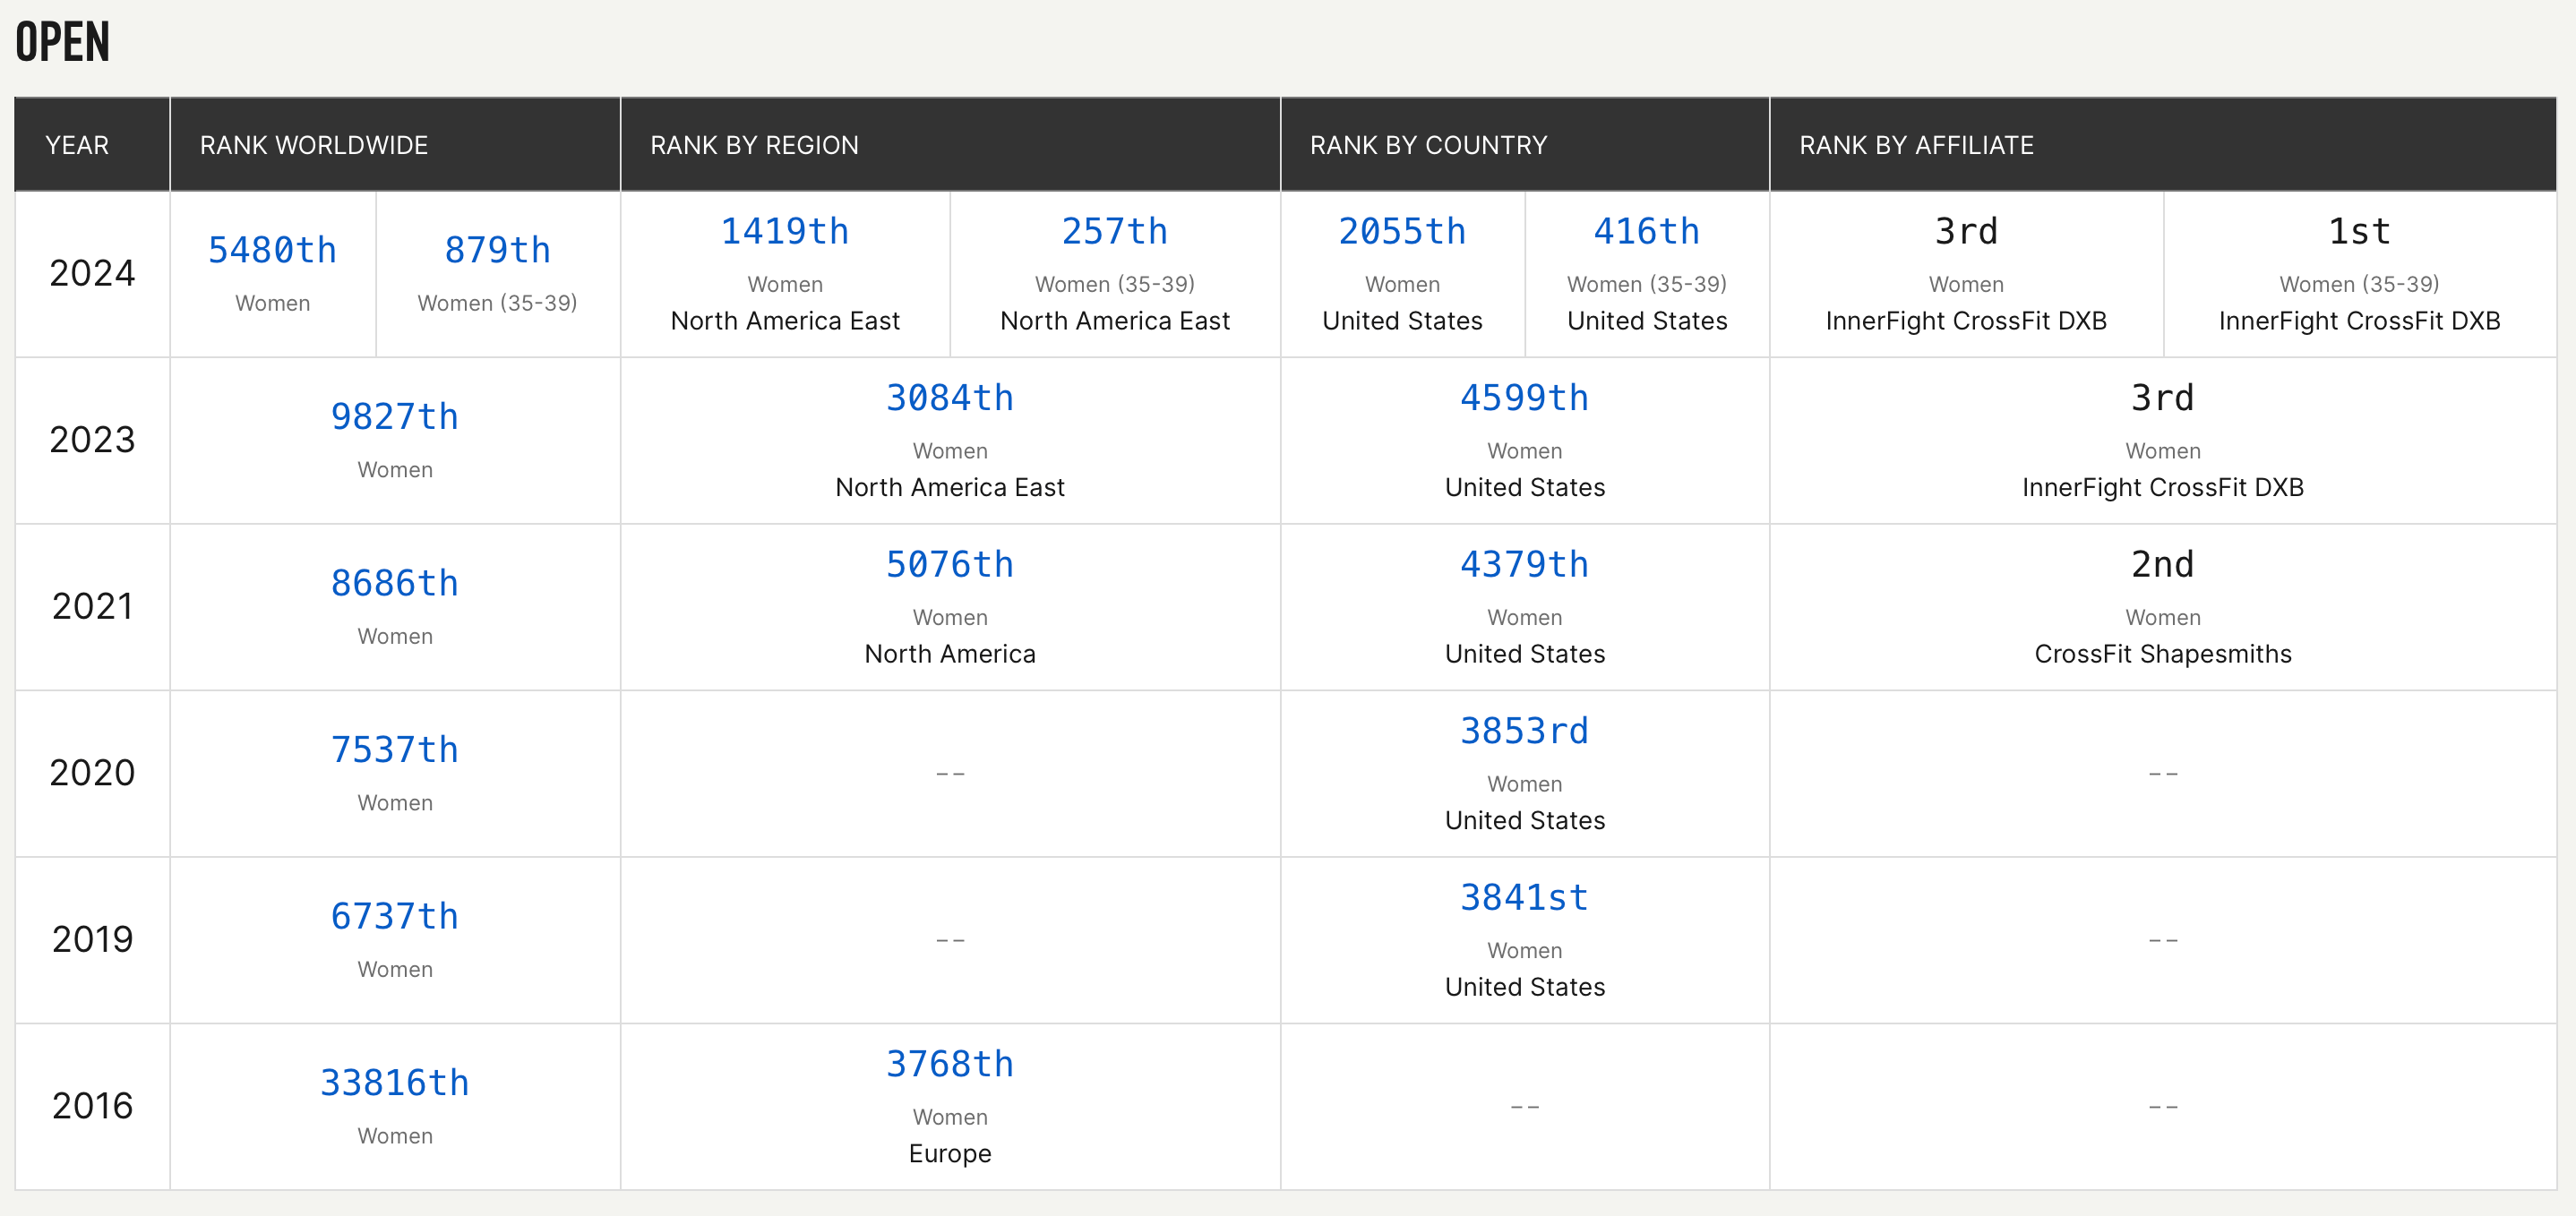Click the 3768th Europe regional rank
This screenshot has height=1216, width=2576.
(949, 1065)
